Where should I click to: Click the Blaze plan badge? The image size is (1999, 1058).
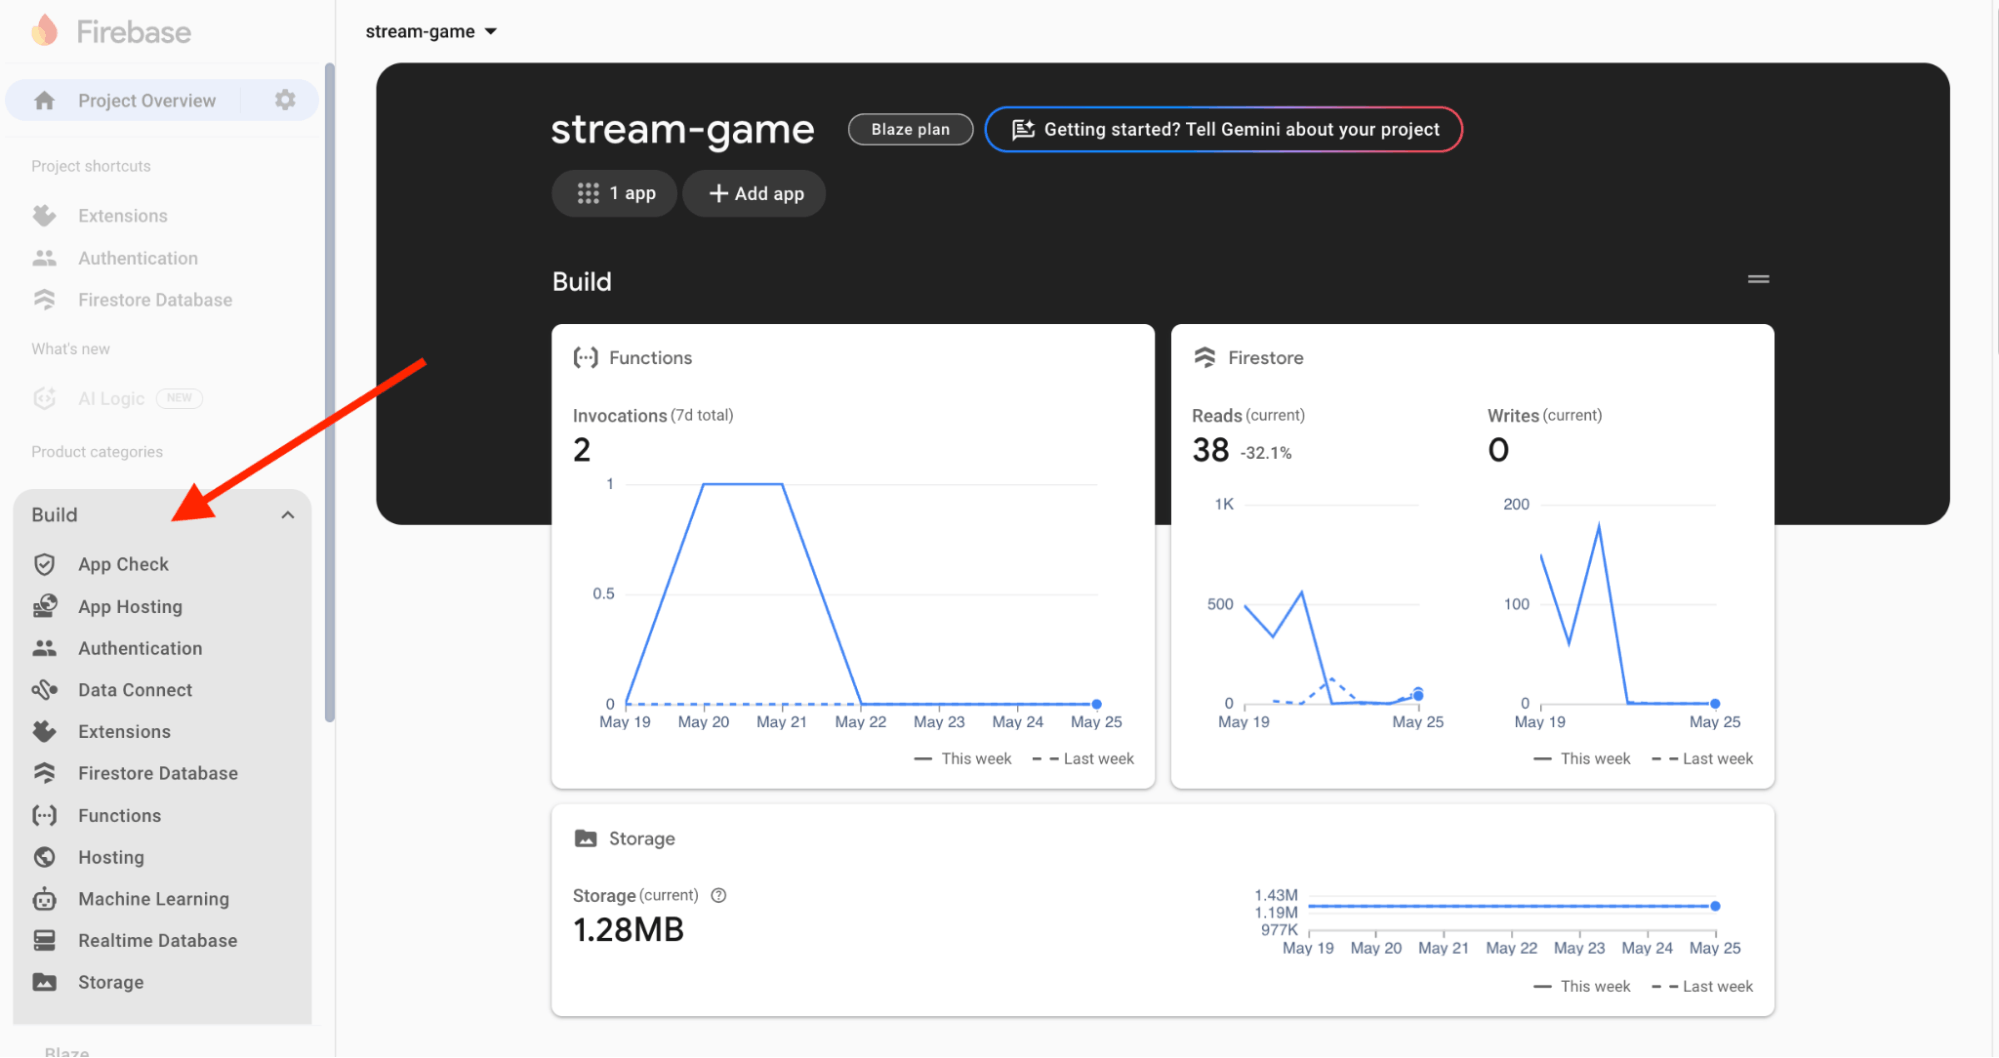[x=910, y=130]
